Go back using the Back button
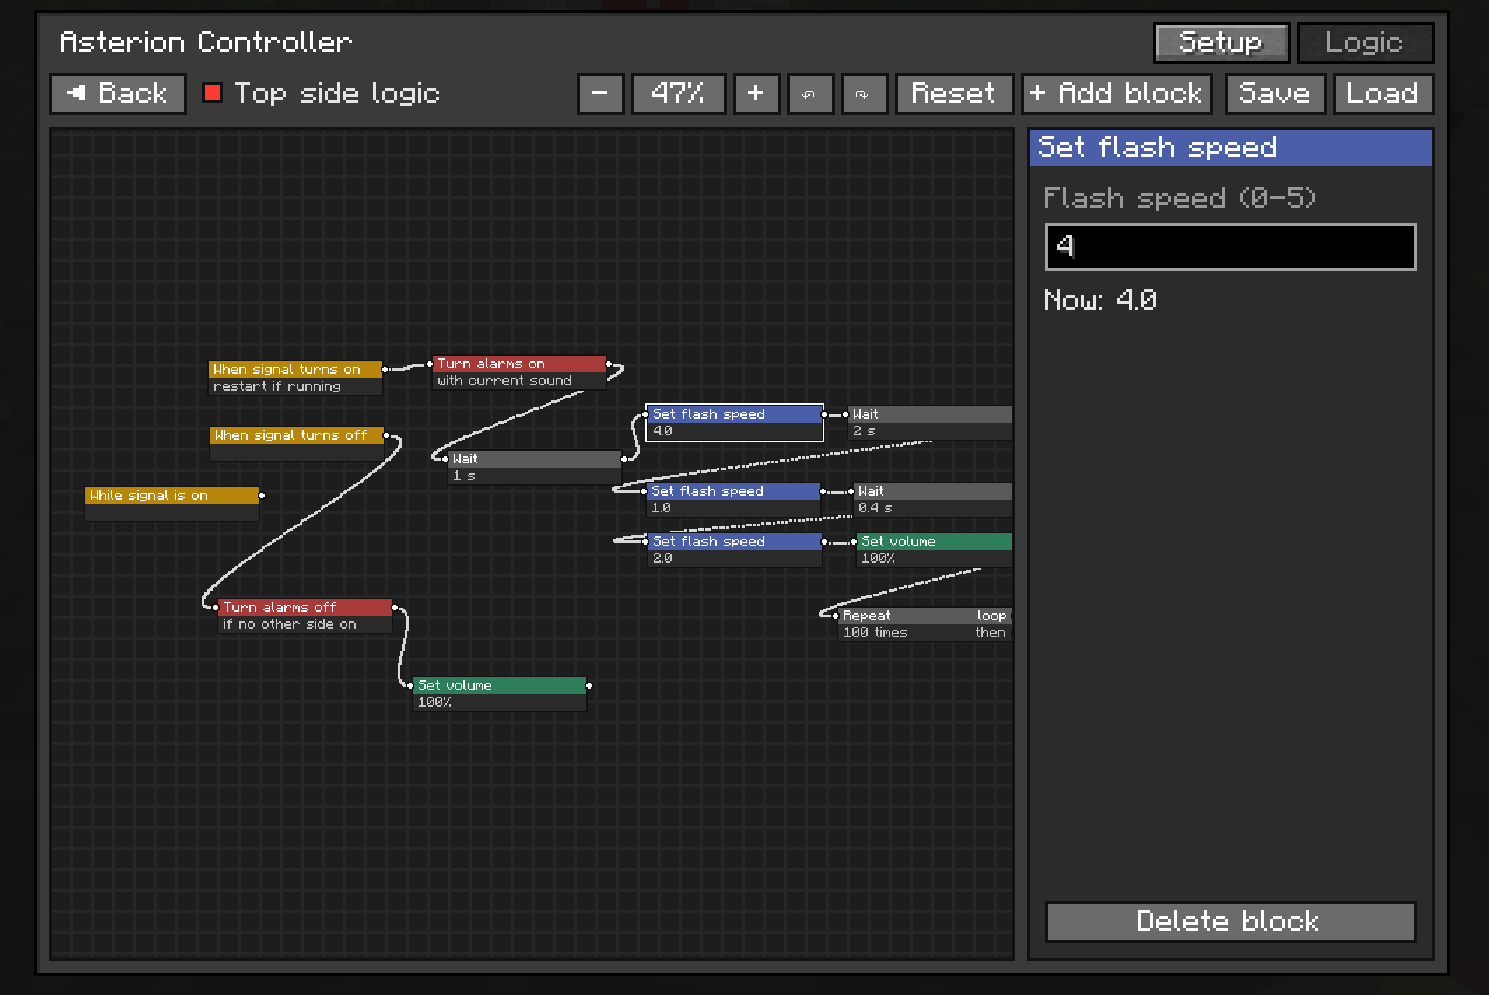Screen dimensions: 1489x995 point(118,94)
